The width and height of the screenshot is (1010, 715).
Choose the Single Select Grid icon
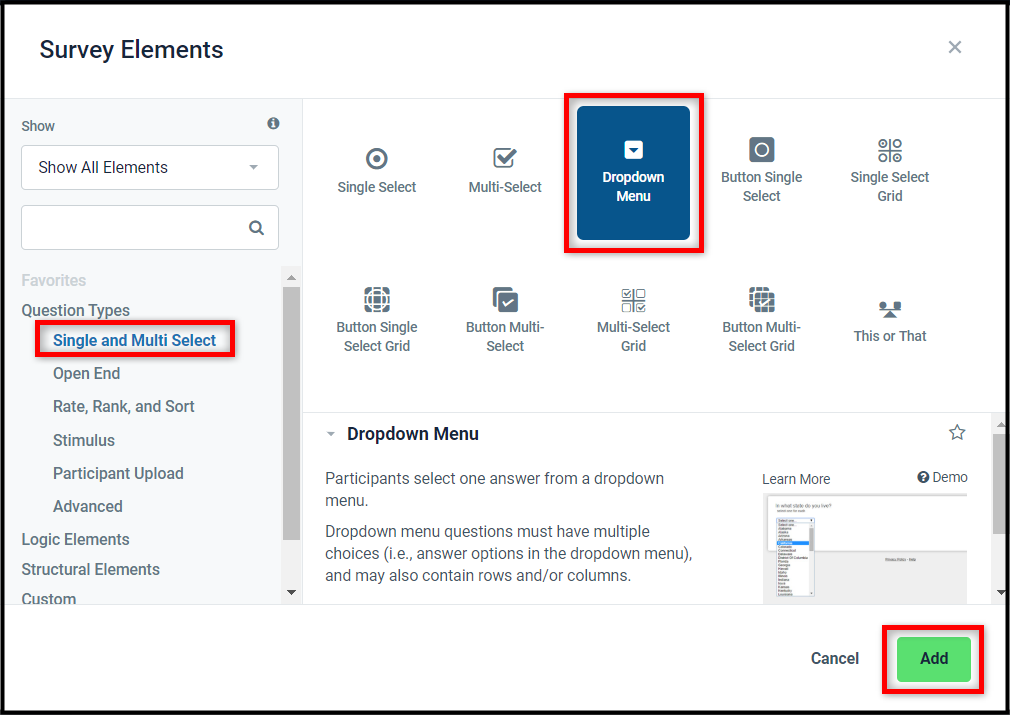890,150
